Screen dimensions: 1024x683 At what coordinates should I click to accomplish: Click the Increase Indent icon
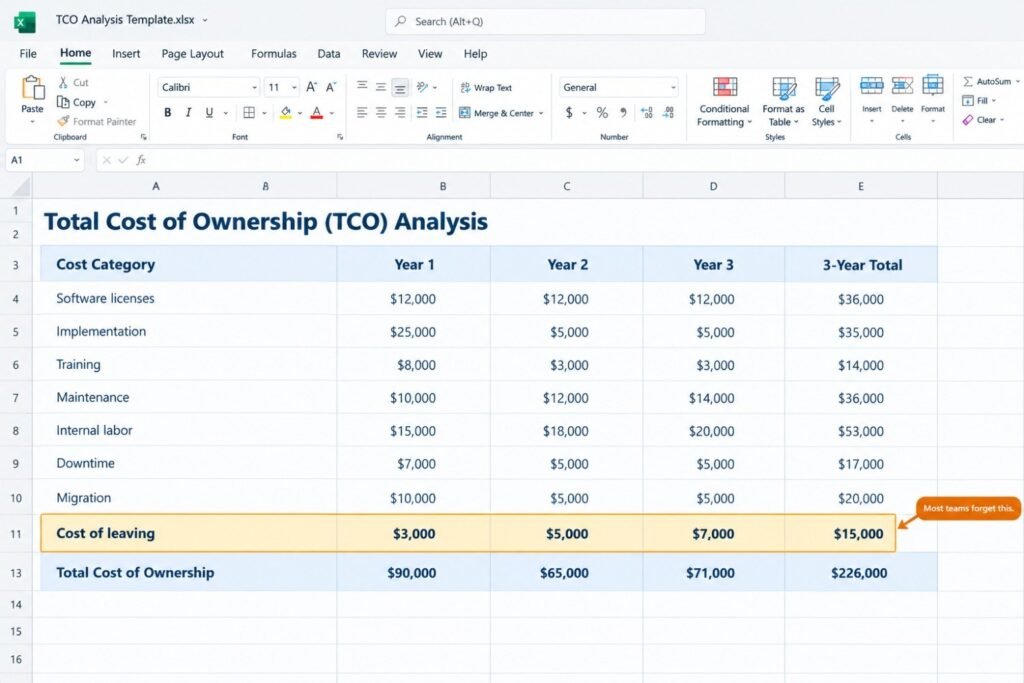point(441,112)
